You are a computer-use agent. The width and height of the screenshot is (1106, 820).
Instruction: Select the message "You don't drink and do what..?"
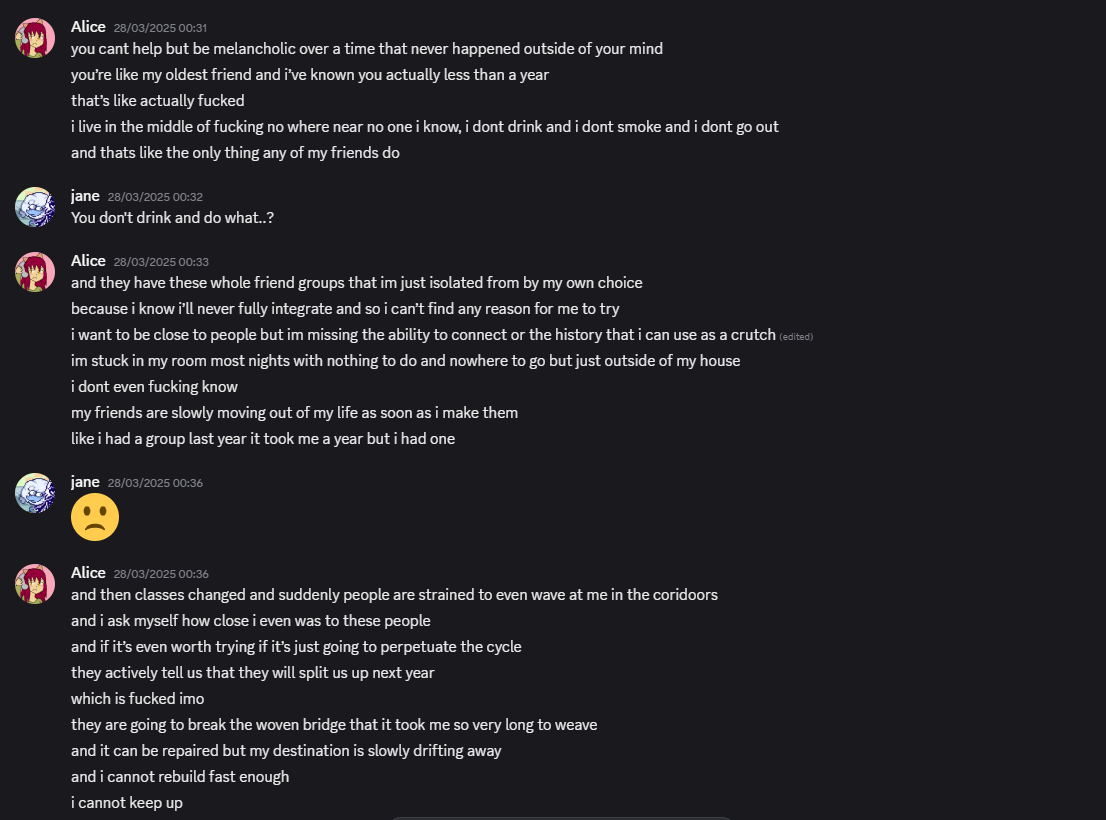point(172,218)
